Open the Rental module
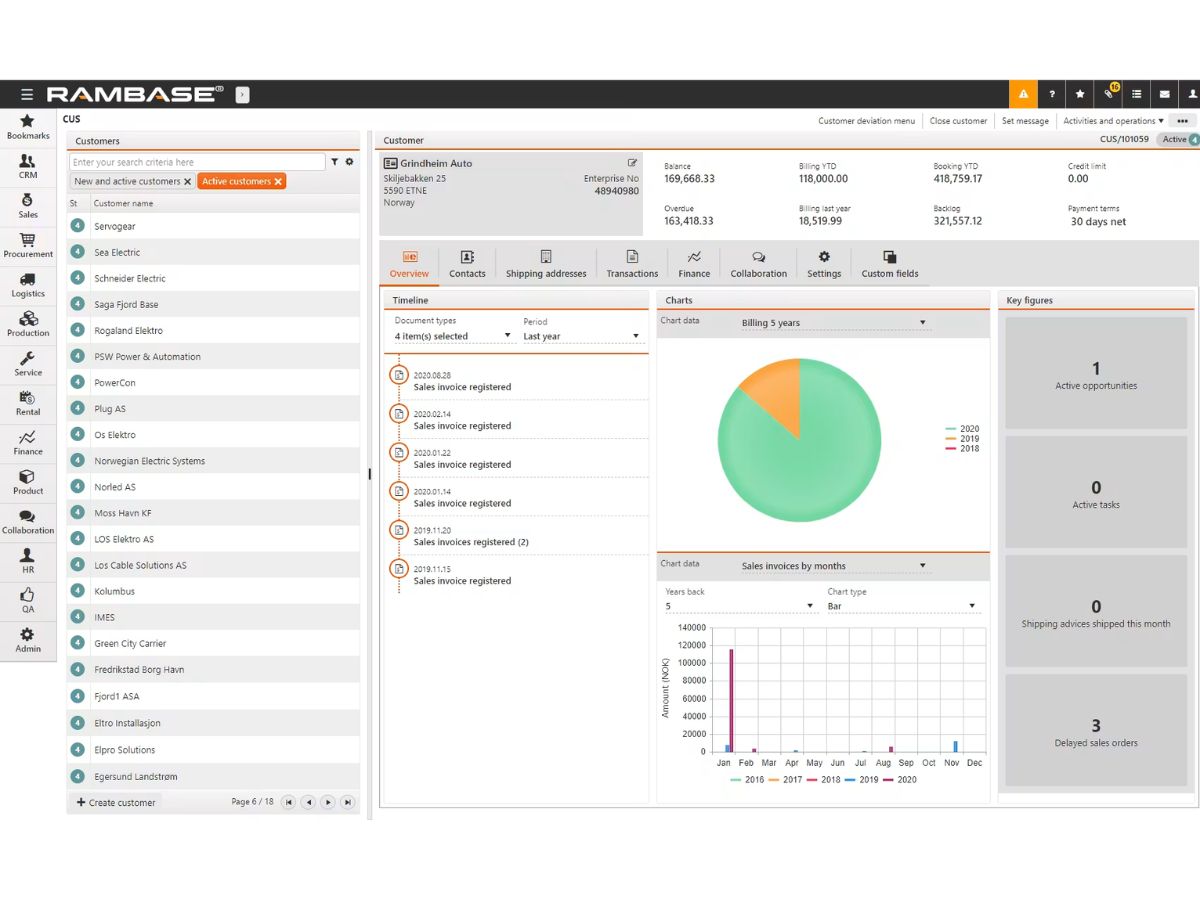The image size is (1200, 900). coord(28,403)
